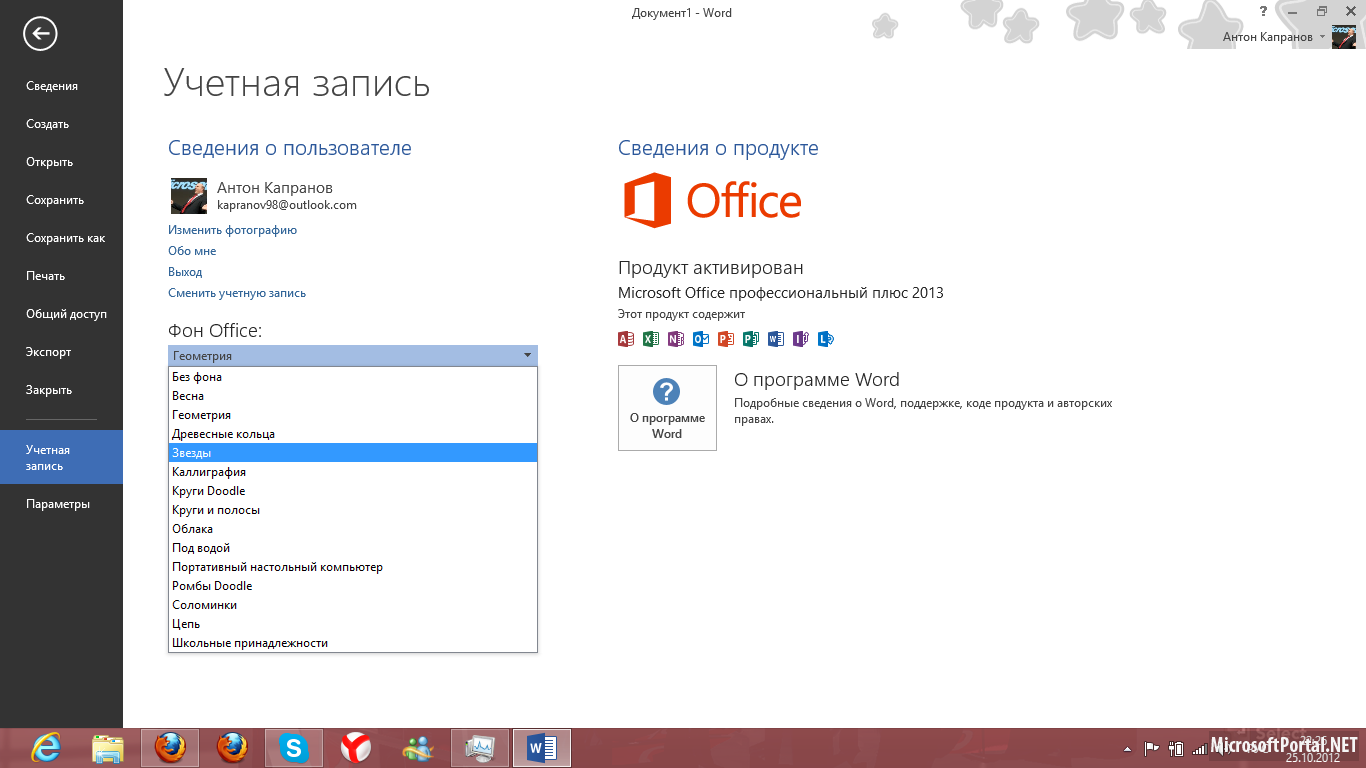The height and width of the screenshot is (768, 1366).
Task: Click the О программе Word button
Action: 667,408
